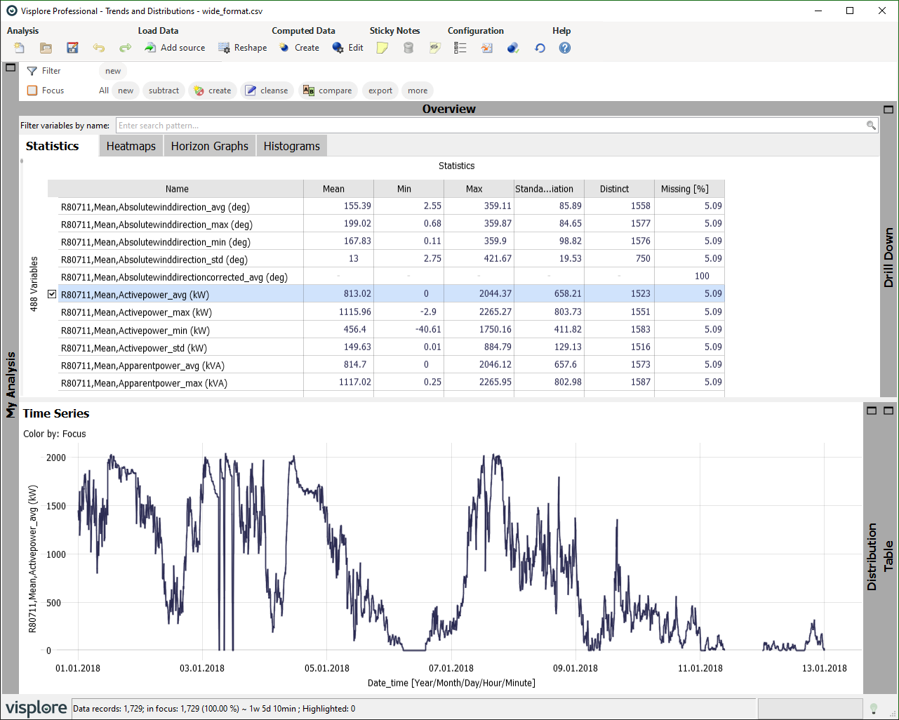Viewport: 899px width, 720px height.
Task: Click the new analysis file icon
Action: point(19,48)
